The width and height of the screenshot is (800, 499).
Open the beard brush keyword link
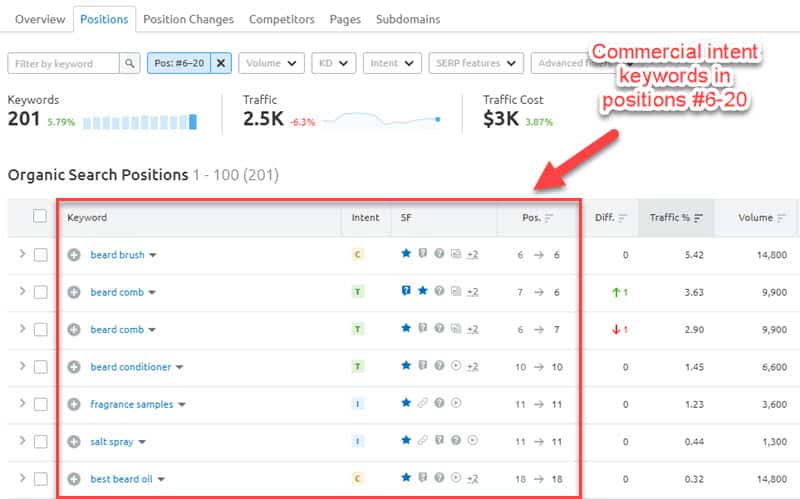tap(117, 255)
